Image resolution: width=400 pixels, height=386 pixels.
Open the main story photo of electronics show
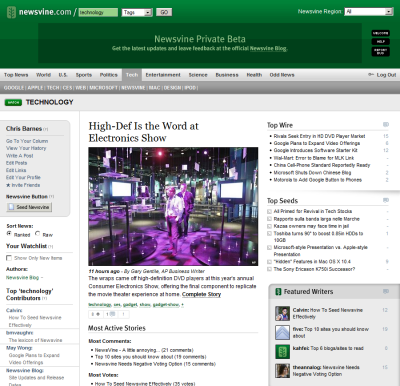point(173,206)
